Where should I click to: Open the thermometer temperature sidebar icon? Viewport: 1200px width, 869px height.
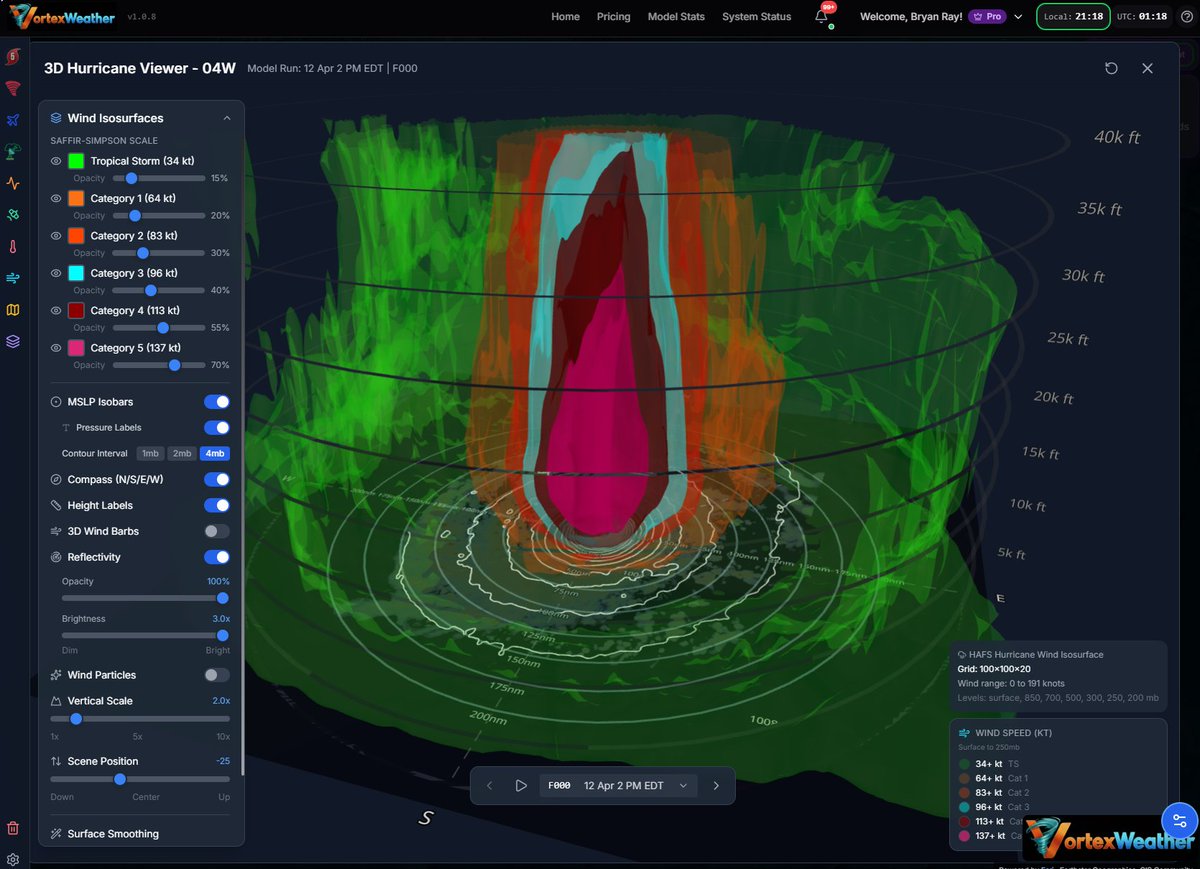pyautogui.click(x=13, y=246)
